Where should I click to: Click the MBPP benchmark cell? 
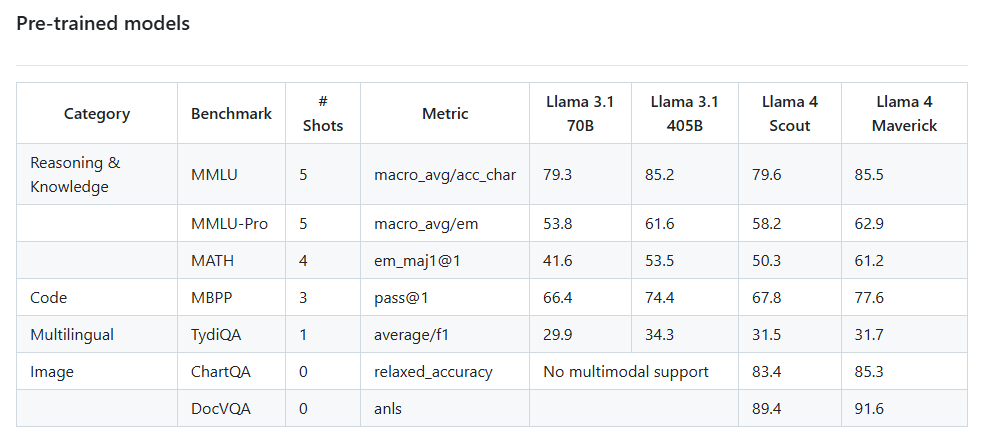(211, 298)
